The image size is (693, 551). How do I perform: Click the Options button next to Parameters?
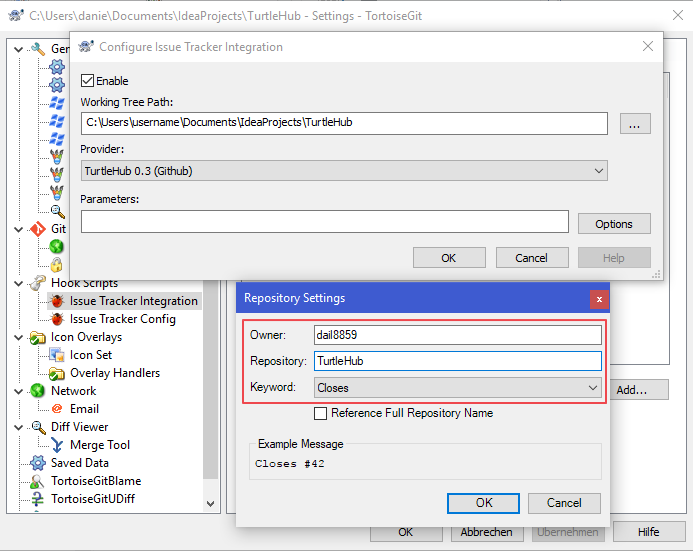(614, 224)
